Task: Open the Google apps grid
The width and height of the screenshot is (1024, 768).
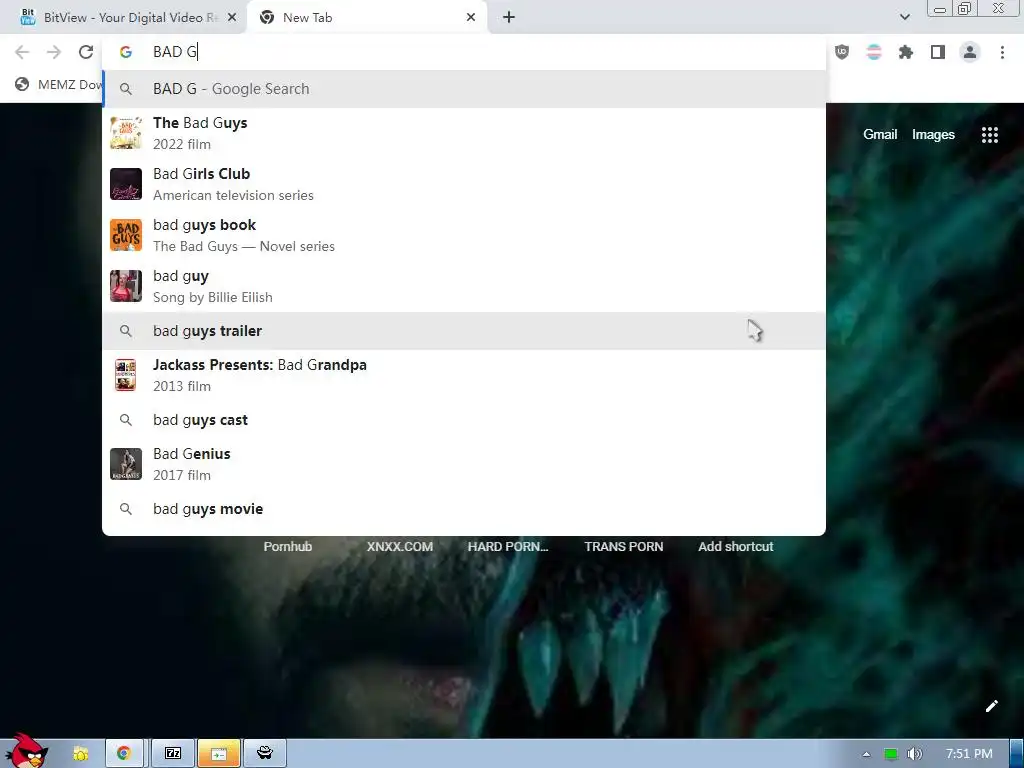Action: [989, 135]
